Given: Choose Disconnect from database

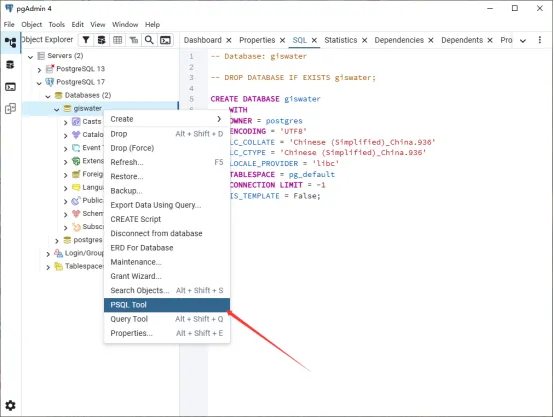Looking at the screenshot, I should point(167,234).
